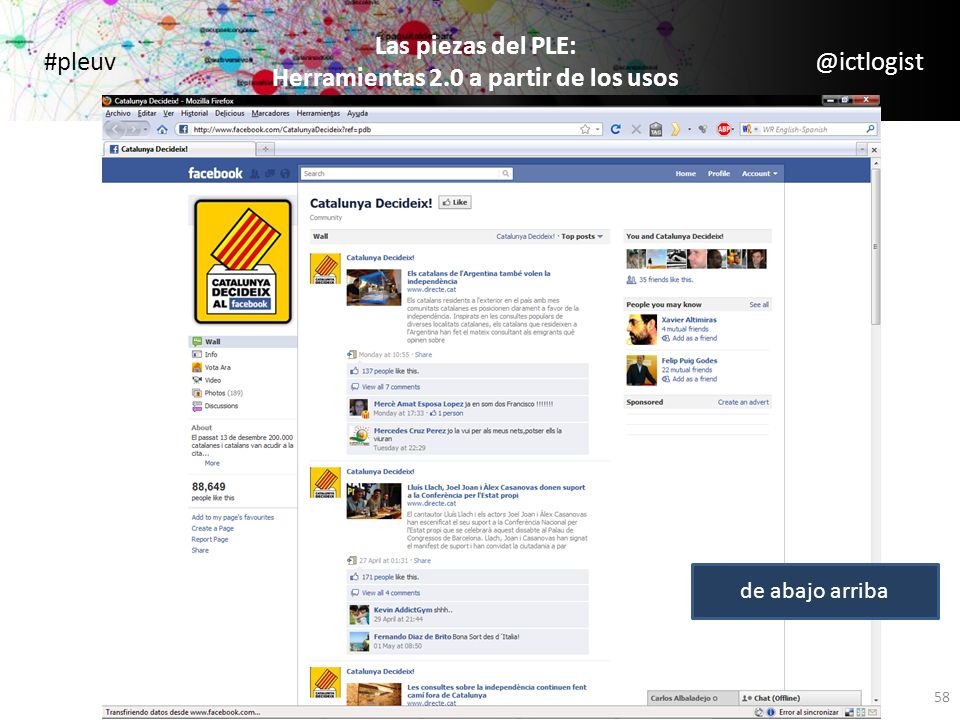Open the Historial menu
This screenshot has width=960, height=720.
coord(194,113)
